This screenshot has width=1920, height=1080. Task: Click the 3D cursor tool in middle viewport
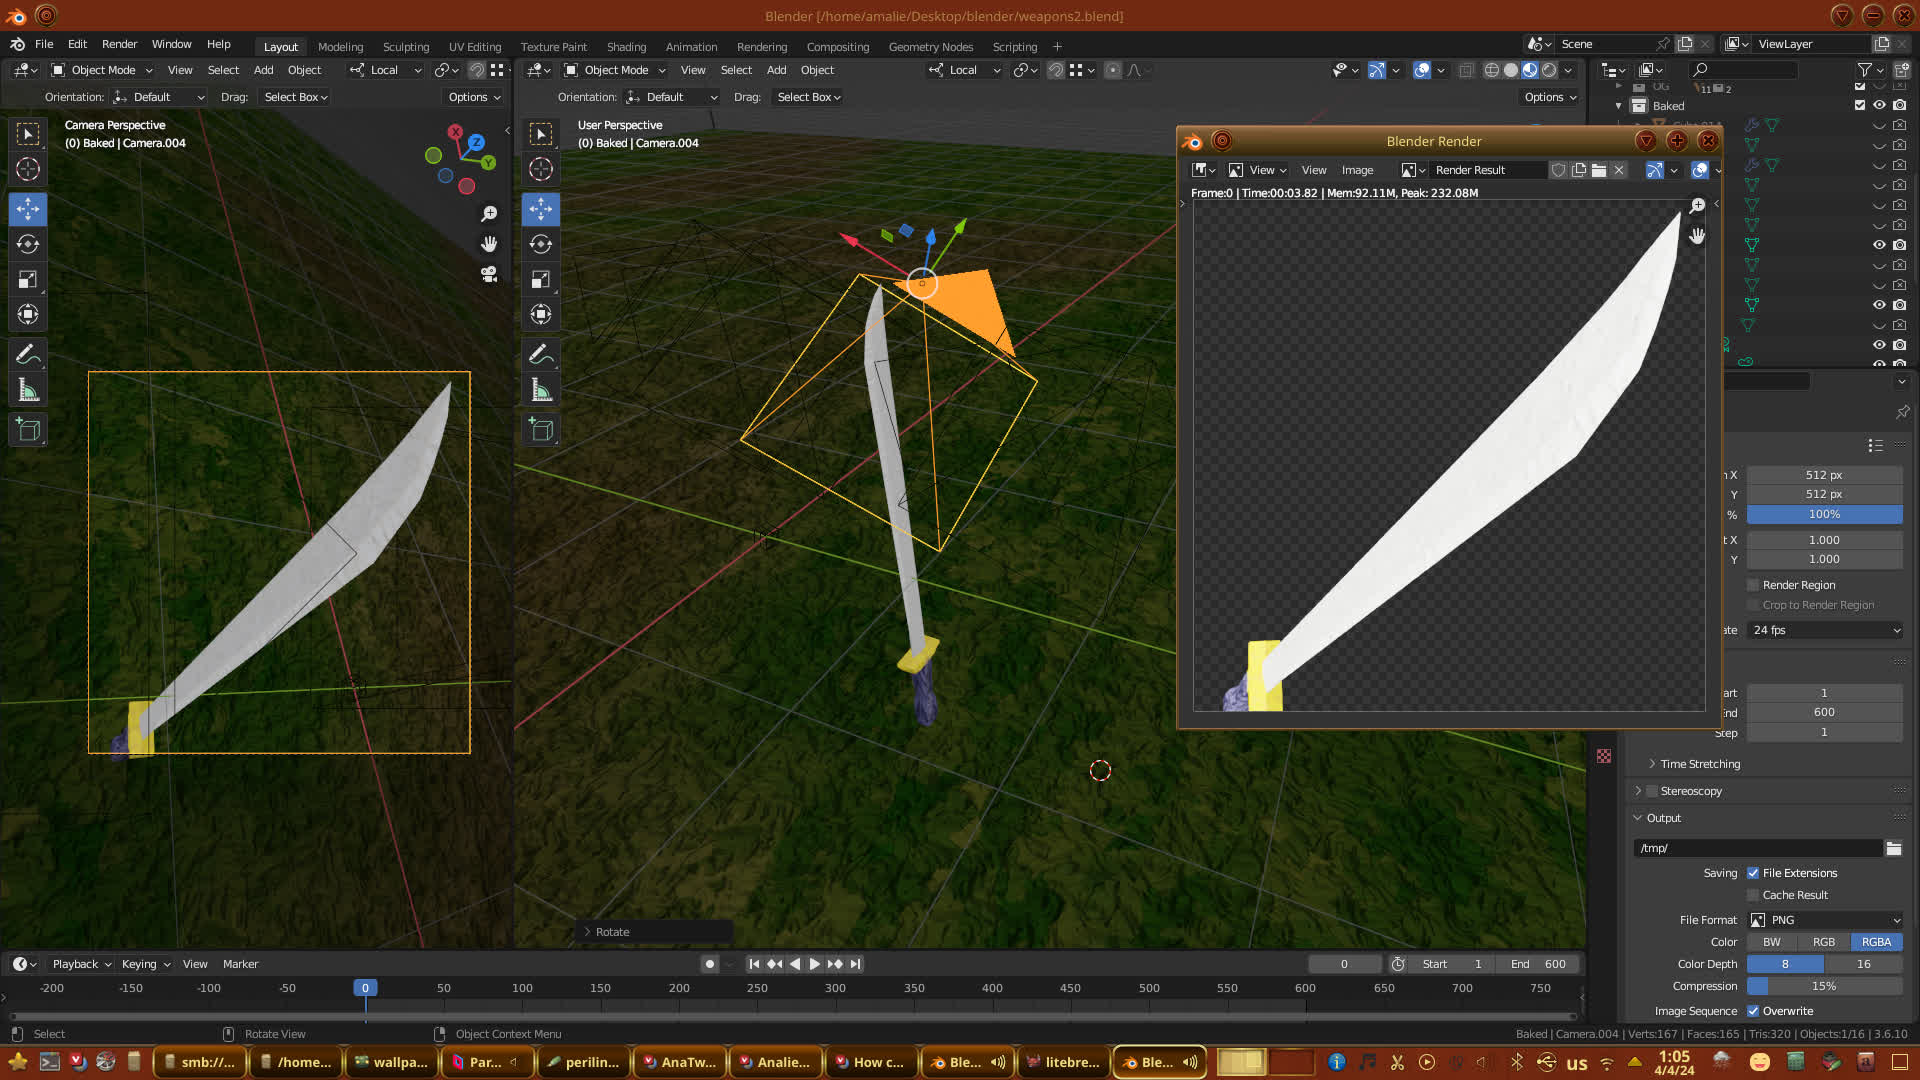click(541, 169)
